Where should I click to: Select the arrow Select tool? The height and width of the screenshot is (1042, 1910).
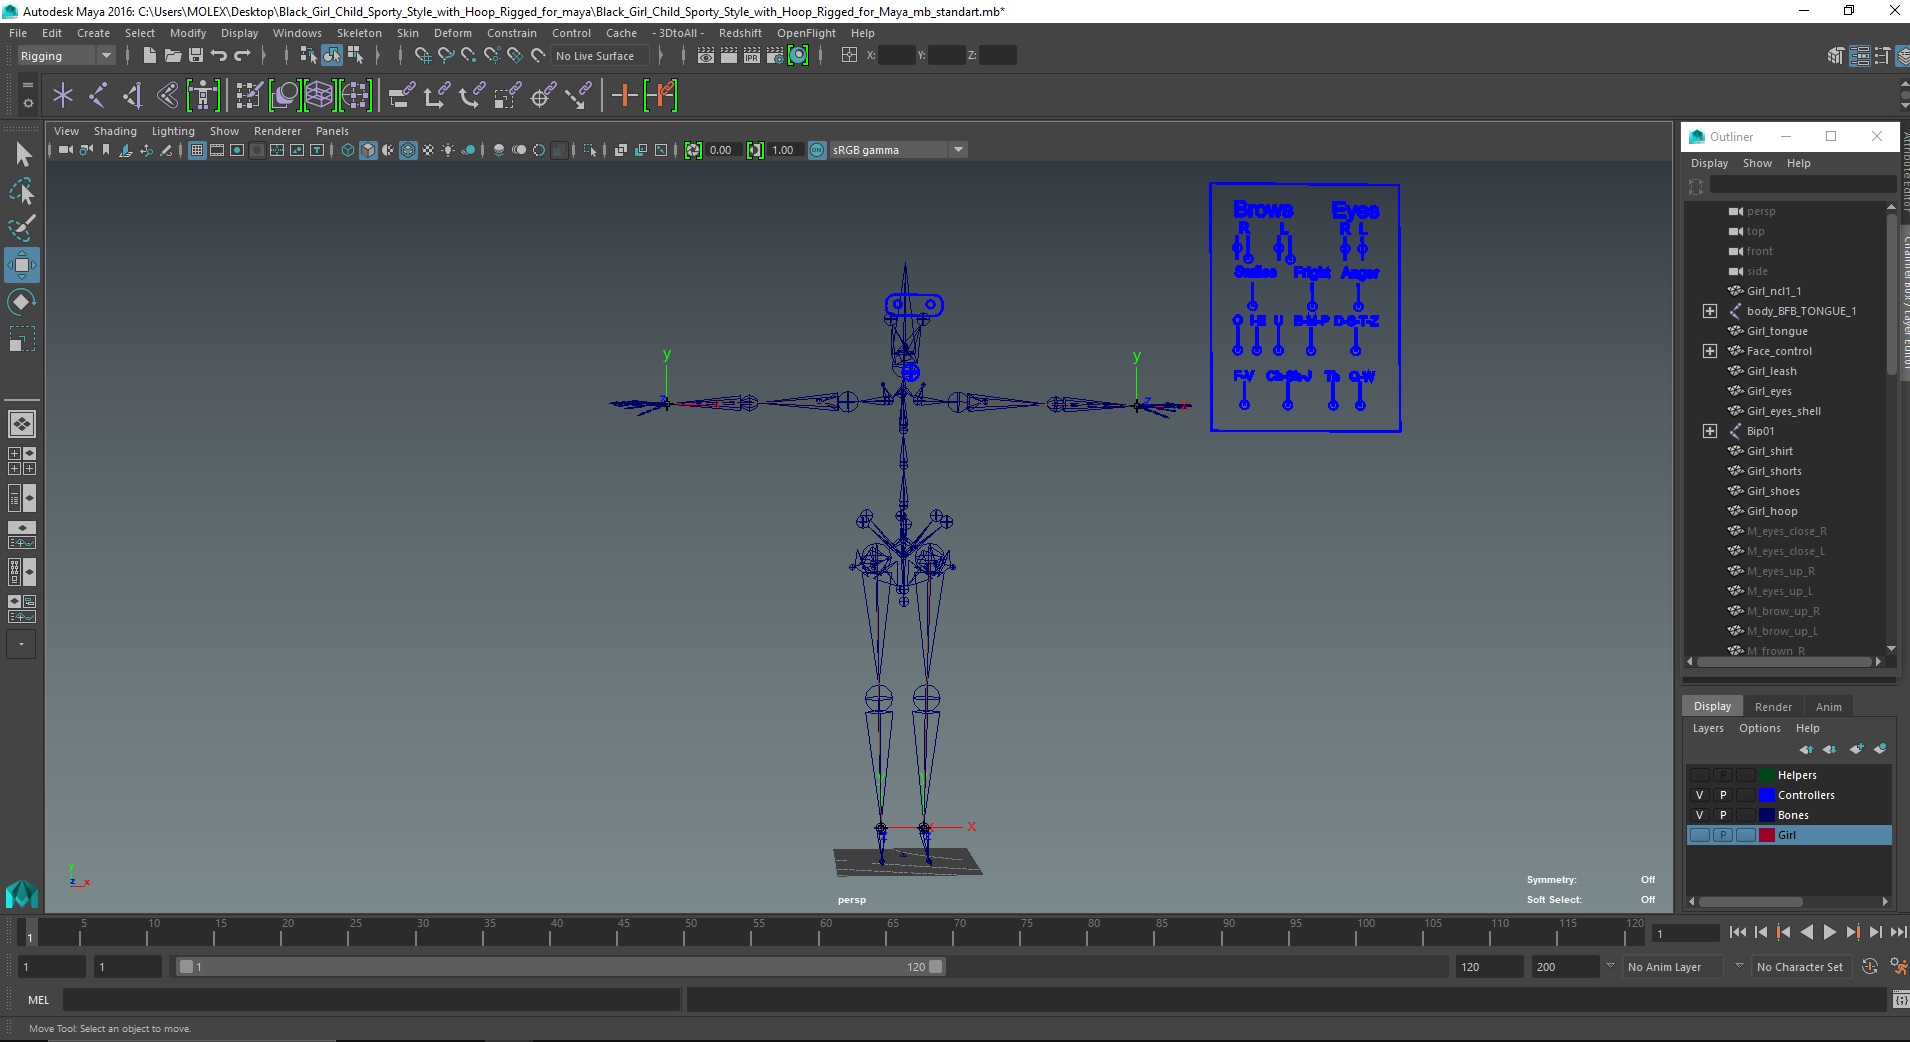click(22, 154)
